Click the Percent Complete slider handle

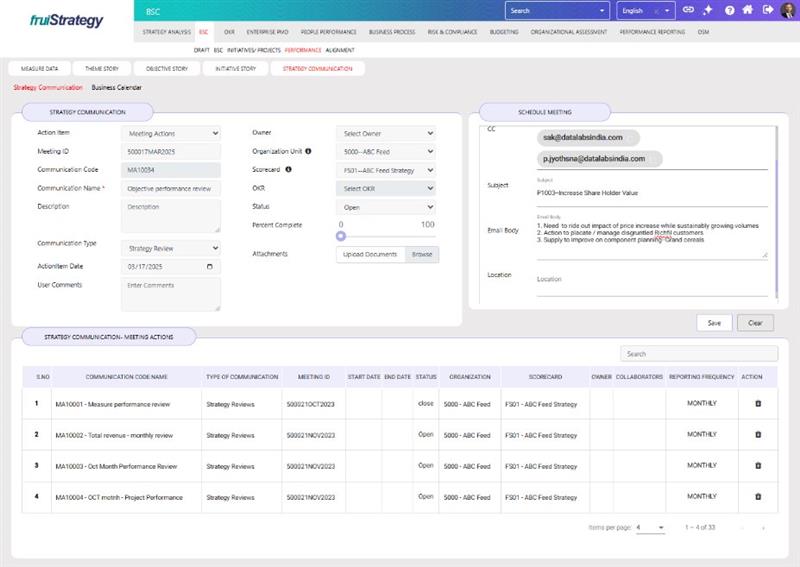pyautogui.click(x=341, y=236)
